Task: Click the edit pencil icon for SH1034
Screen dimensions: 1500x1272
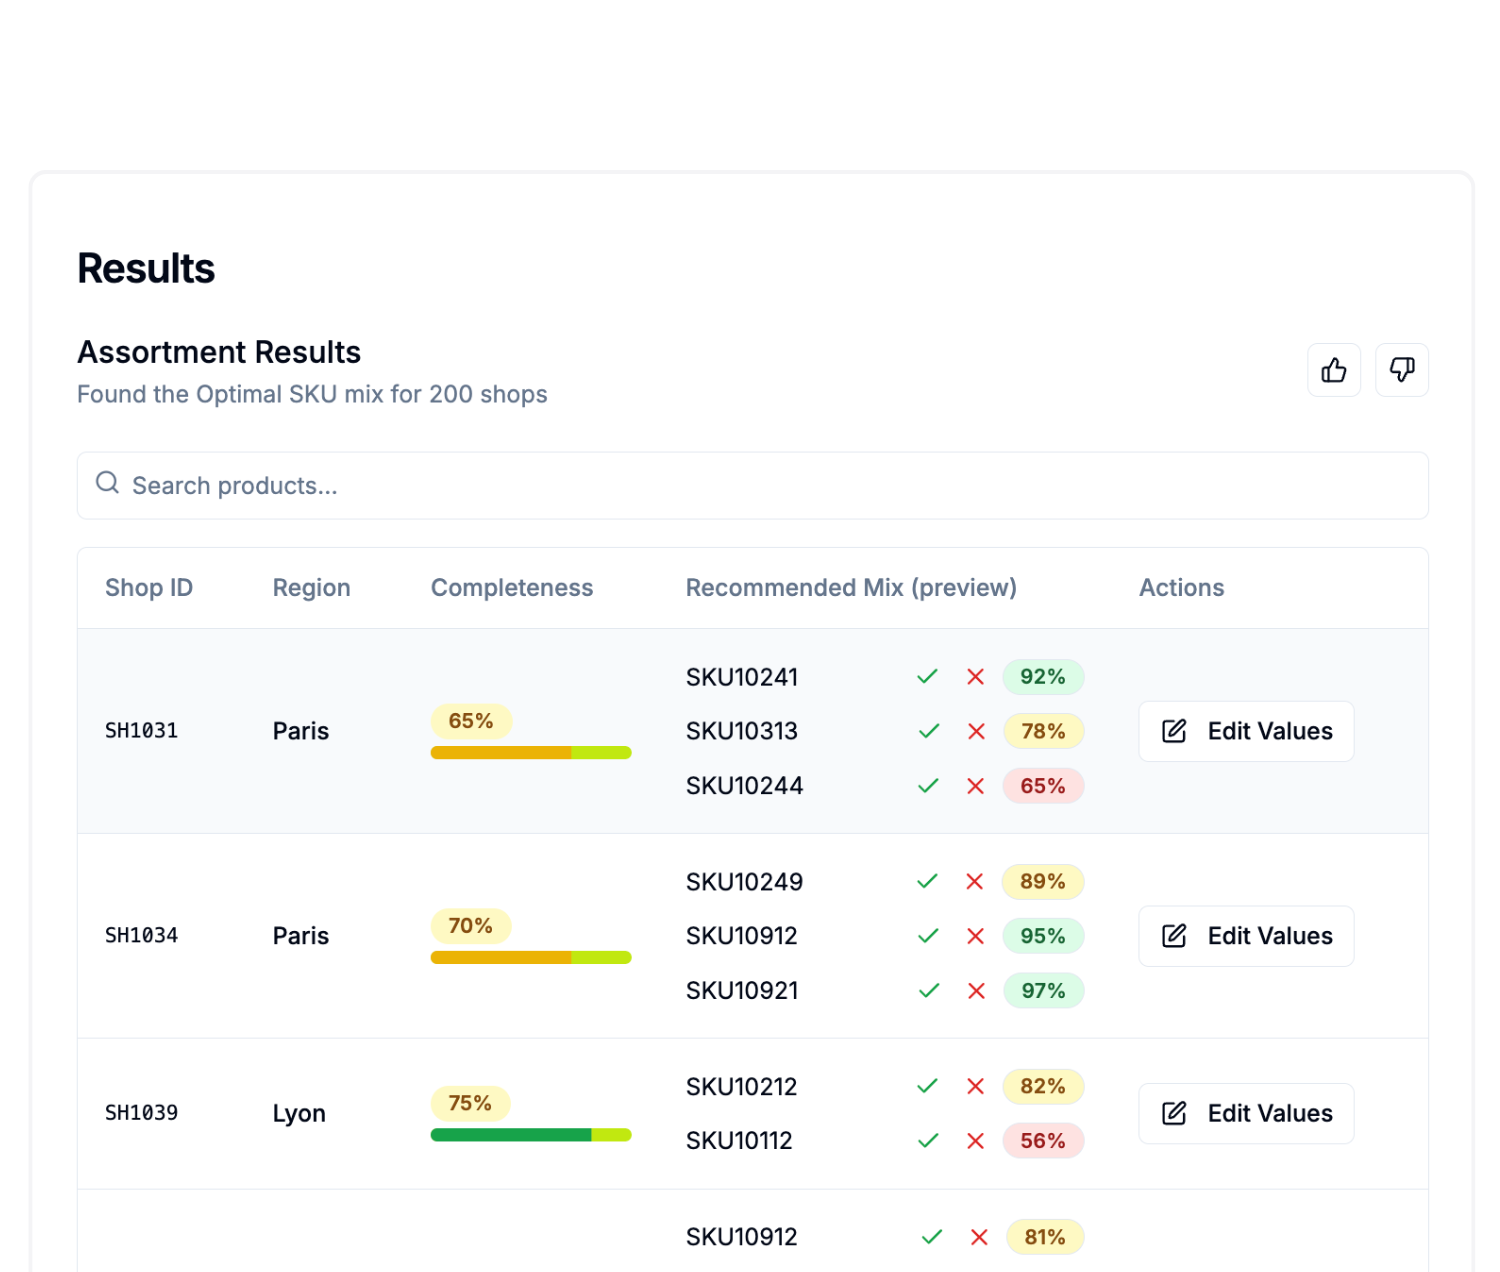Action: pos(1174,936)
